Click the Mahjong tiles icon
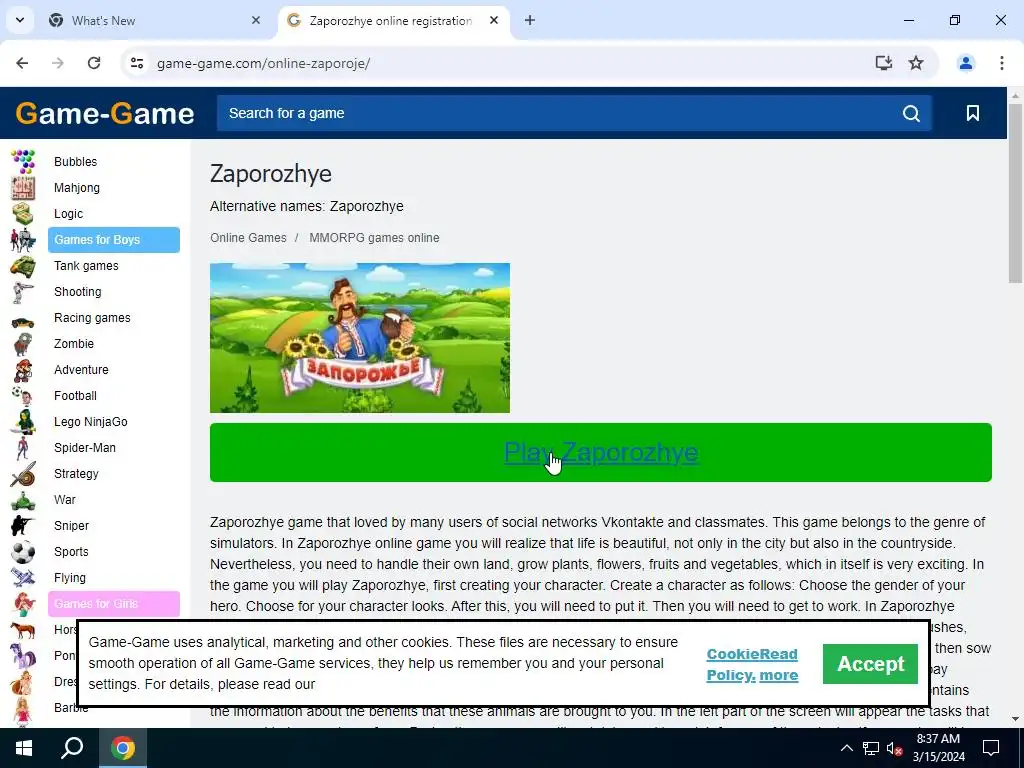Screen dimensions: 1024x768 23,187
